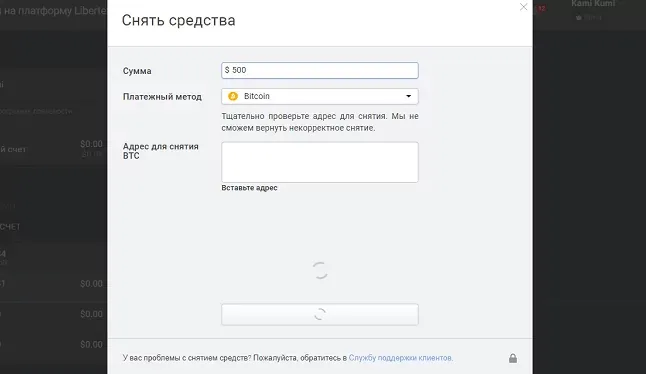646x374 pixels.
Task: Click the 'Вставьте адрес' paste address link
Action: tap(249, 188)
